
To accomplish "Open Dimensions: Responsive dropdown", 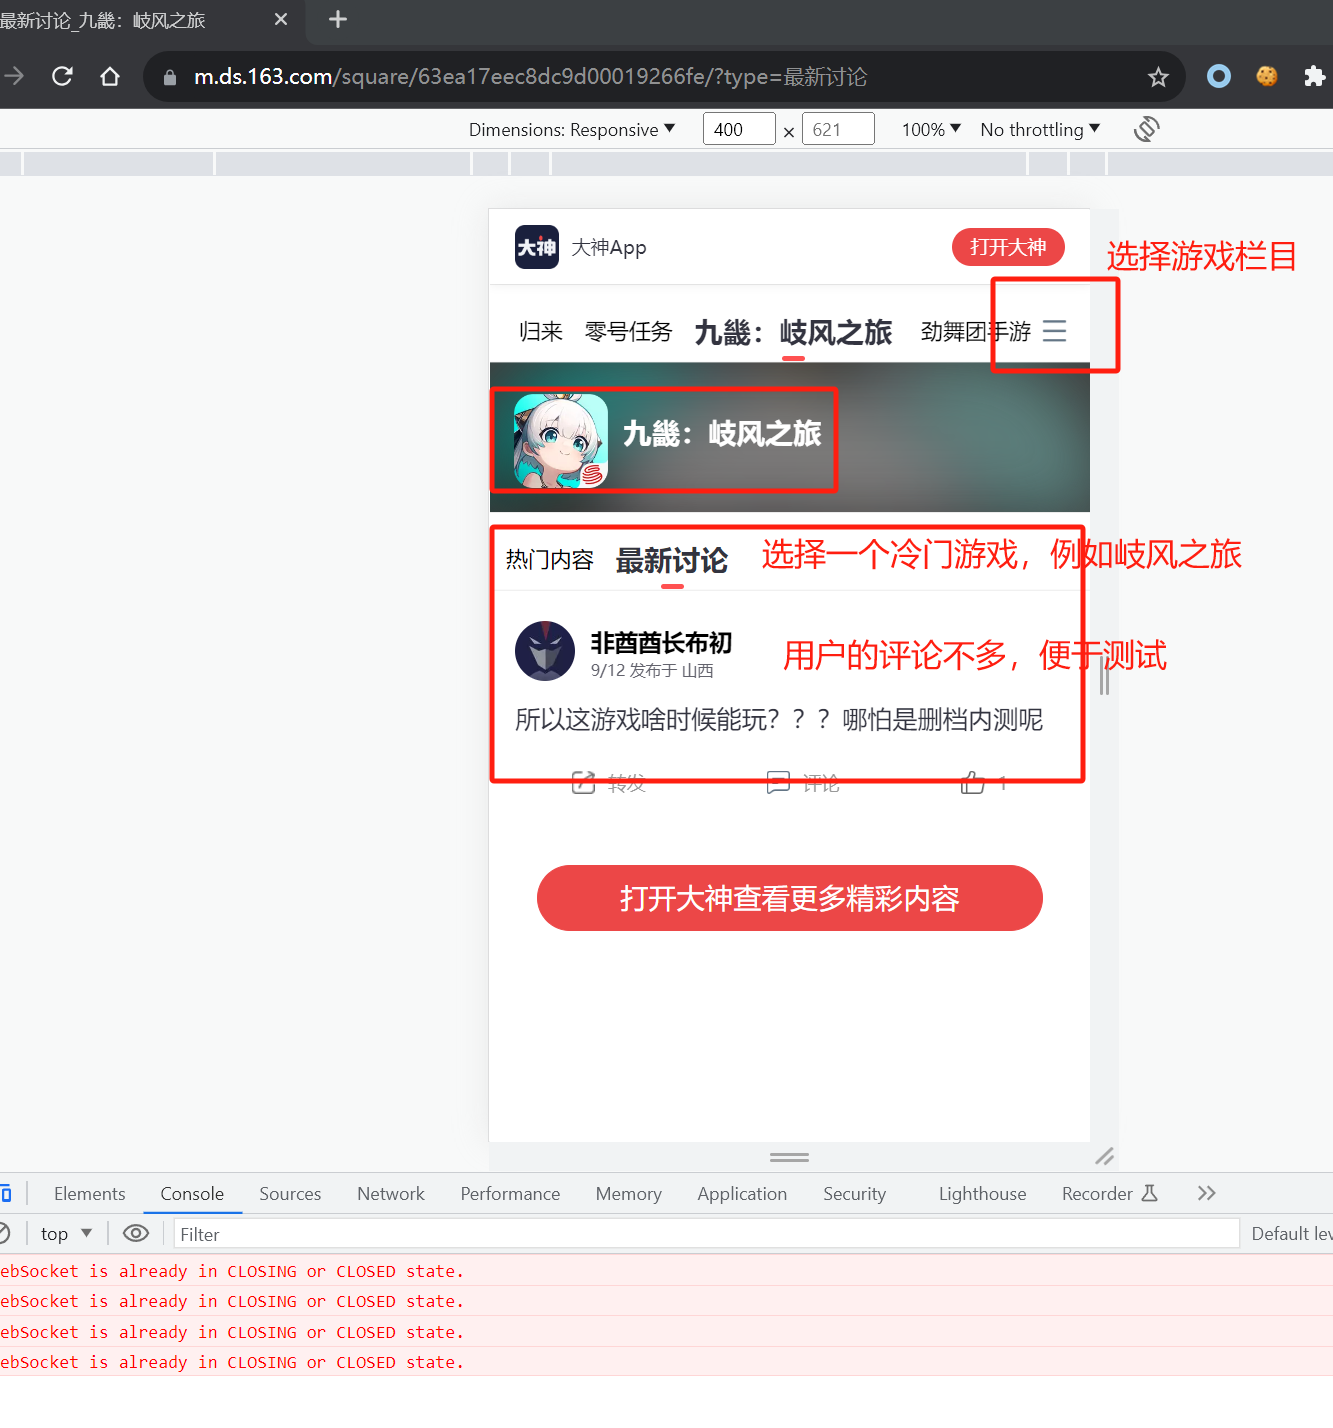I will (x=572, y=129).
